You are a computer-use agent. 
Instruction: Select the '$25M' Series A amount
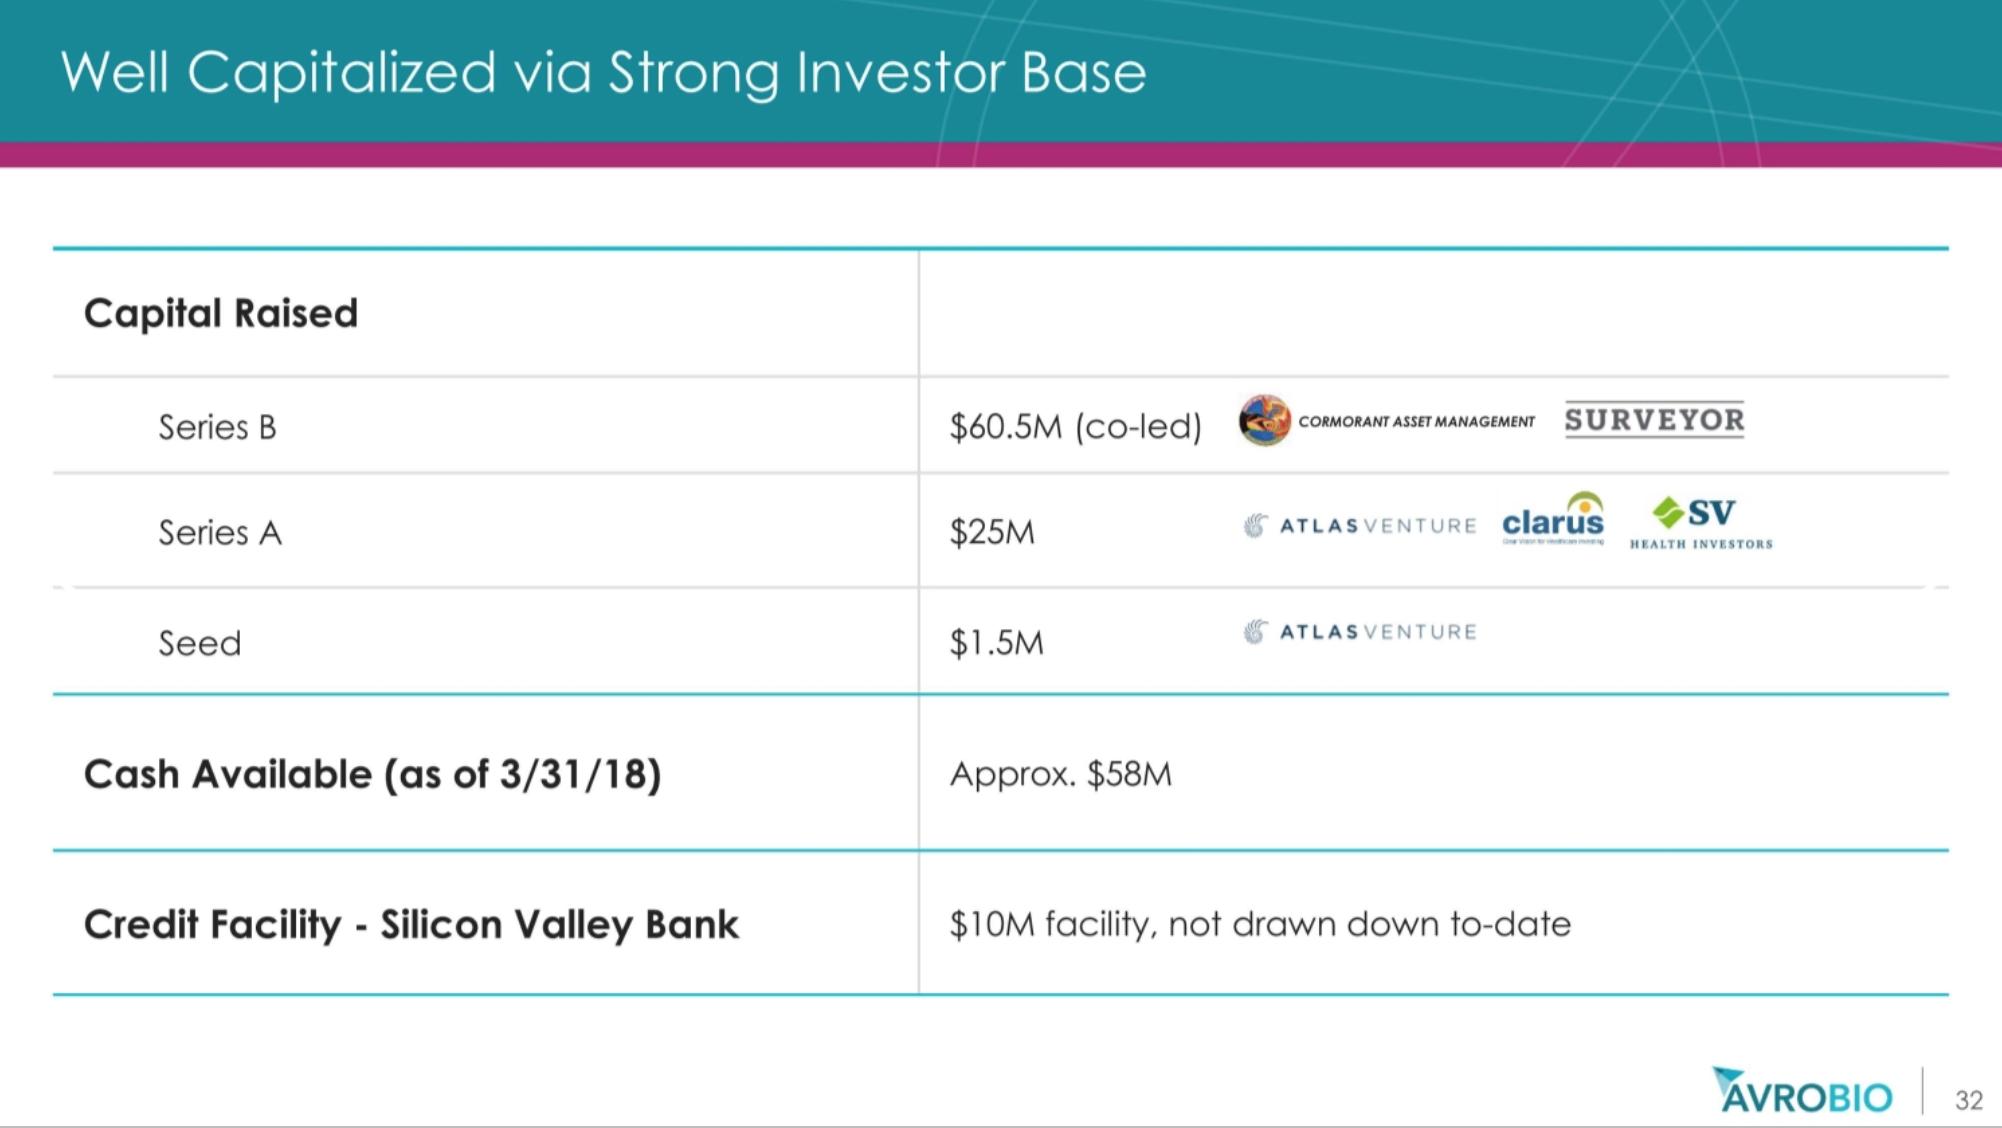tap(992, 533)
